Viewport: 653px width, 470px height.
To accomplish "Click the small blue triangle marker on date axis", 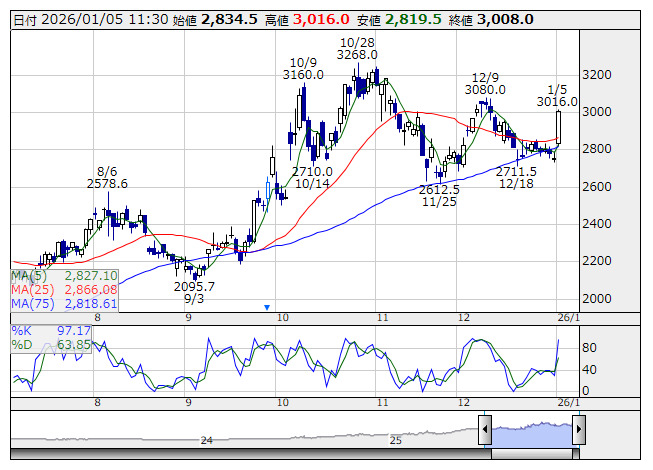I will [267, 308].
